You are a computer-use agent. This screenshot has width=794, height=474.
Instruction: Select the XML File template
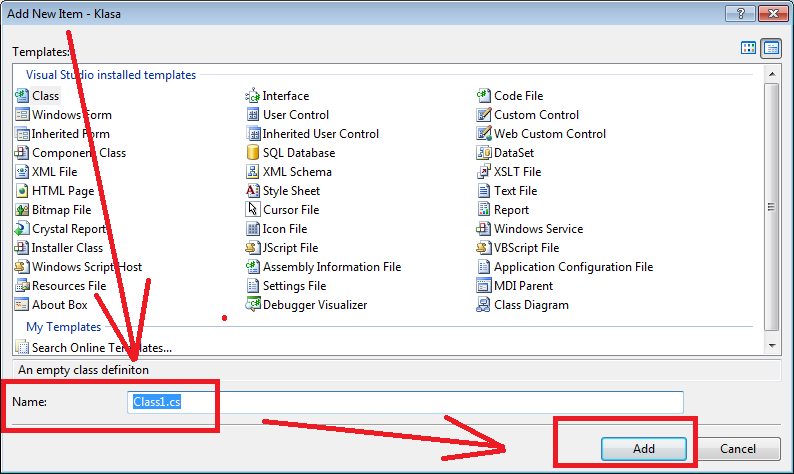tap(55, 172)
